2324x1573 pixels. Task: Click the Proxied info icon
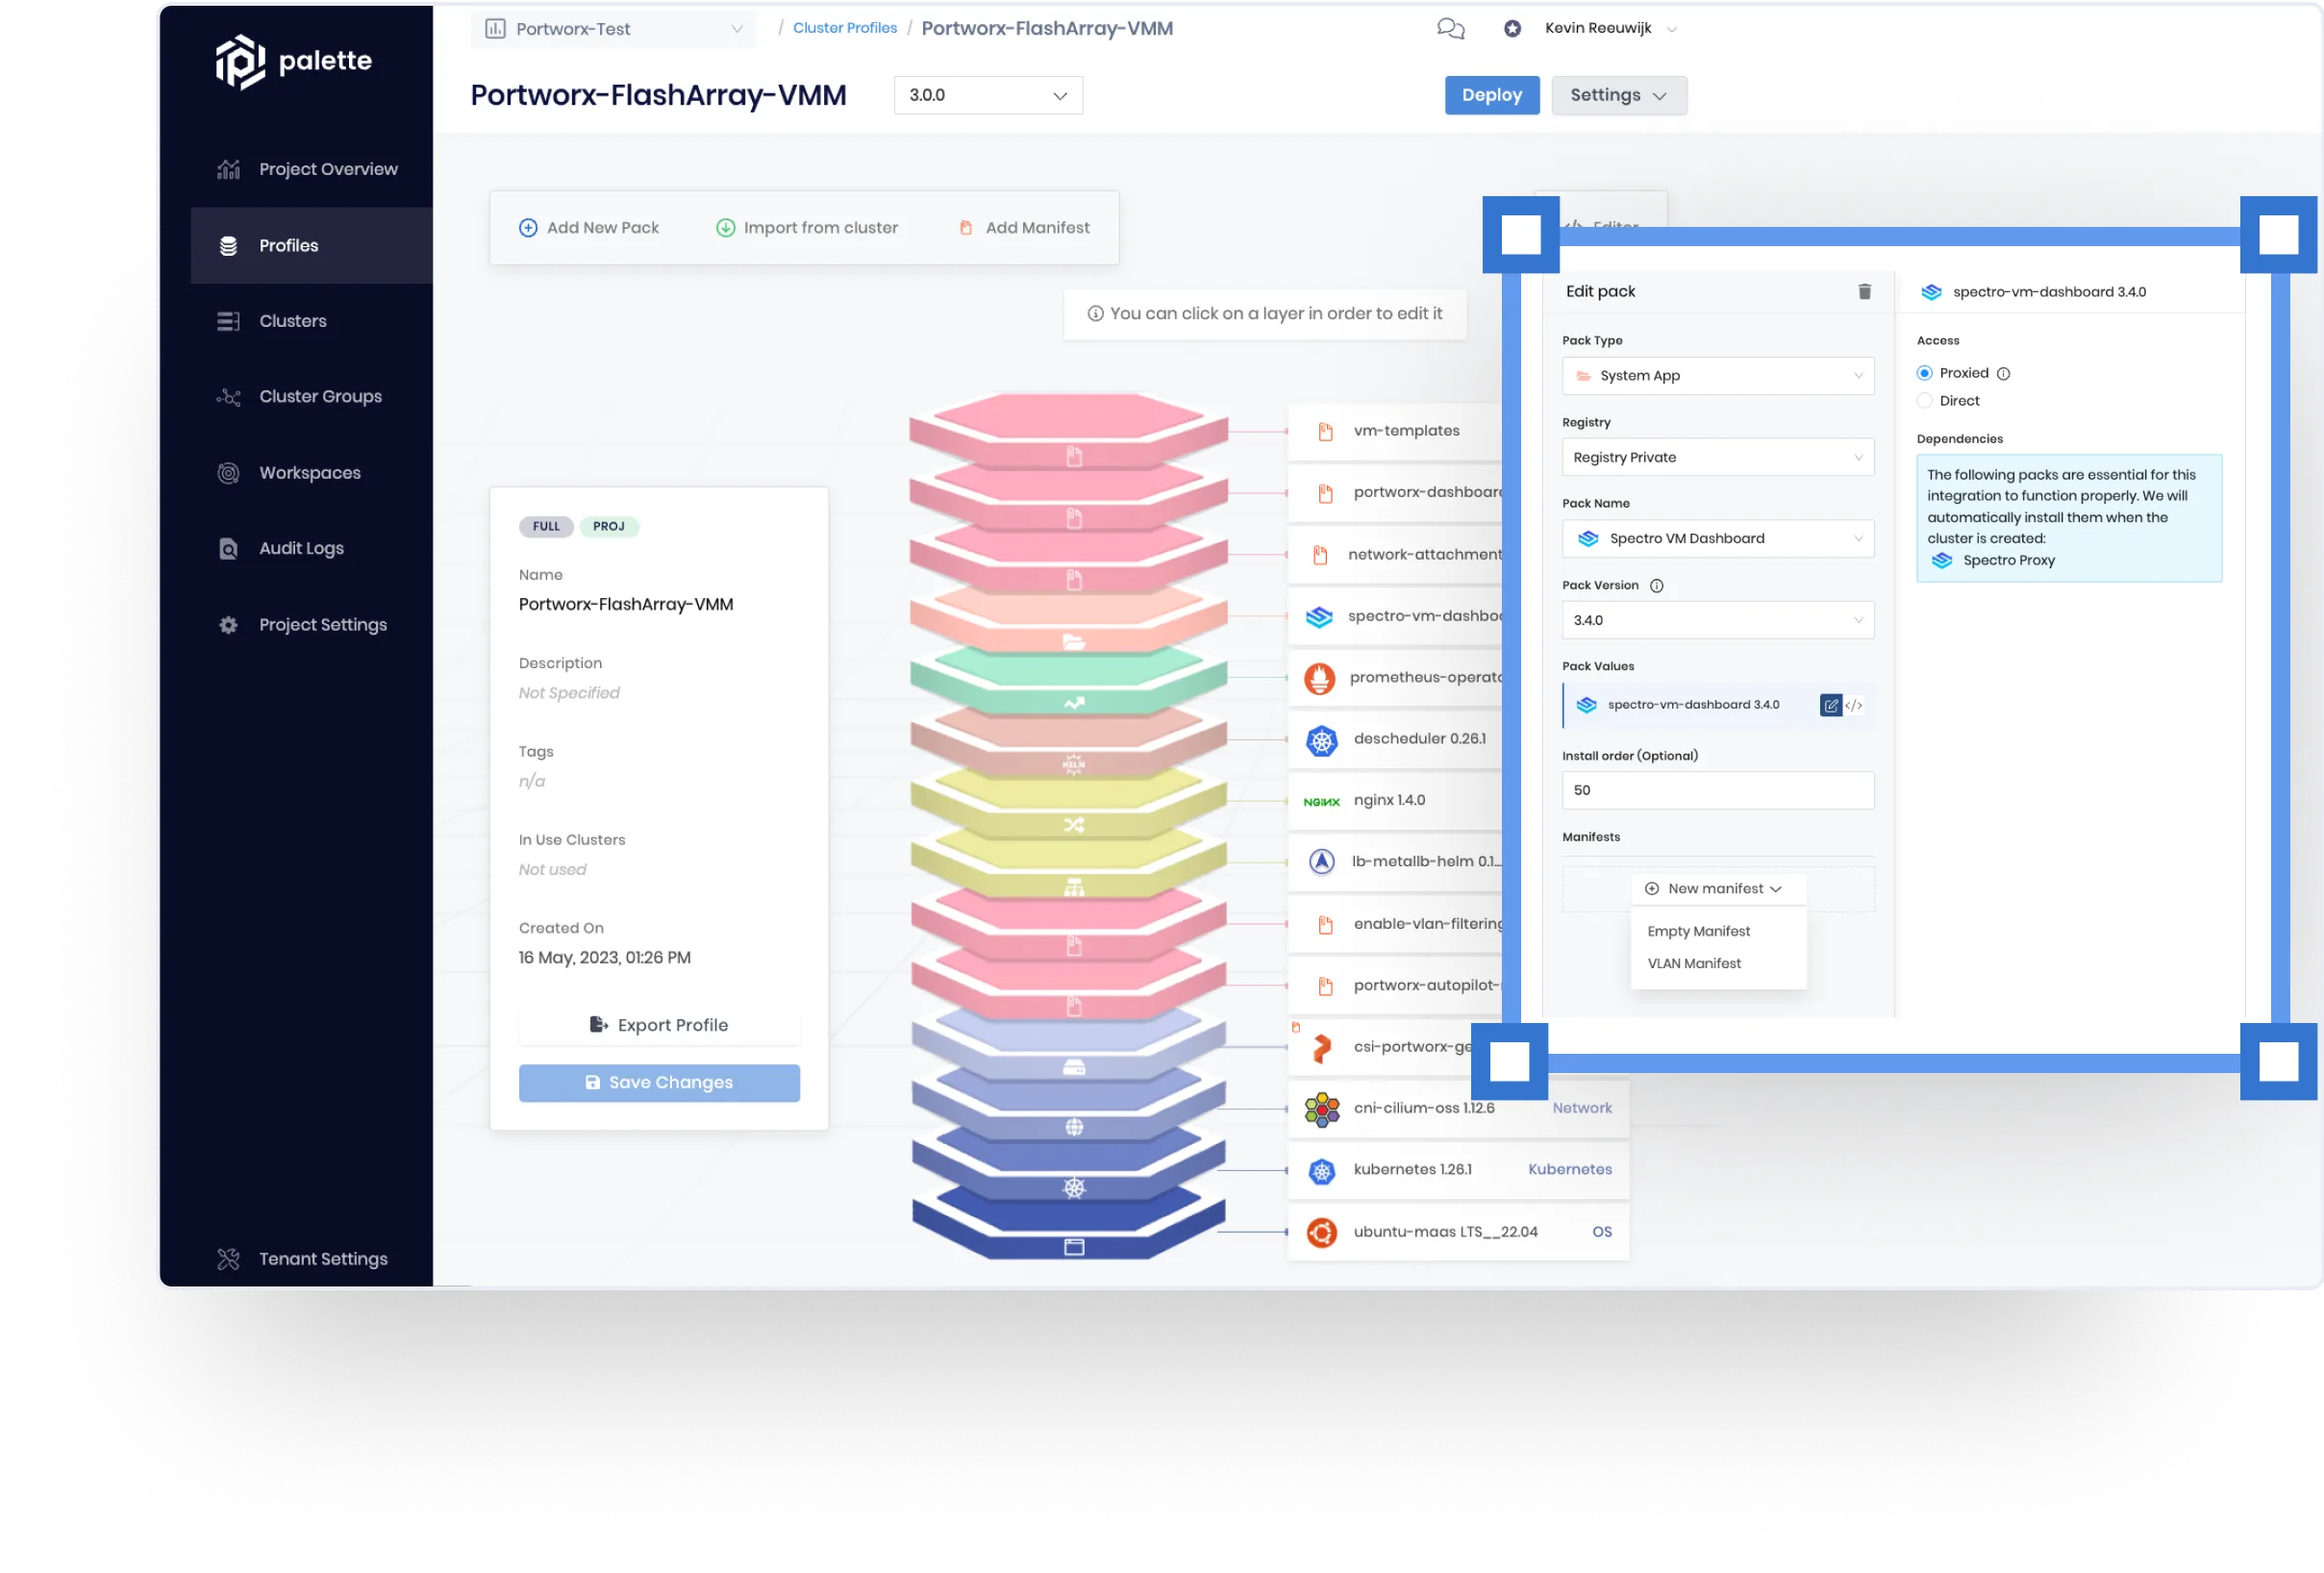[2003, 374]
